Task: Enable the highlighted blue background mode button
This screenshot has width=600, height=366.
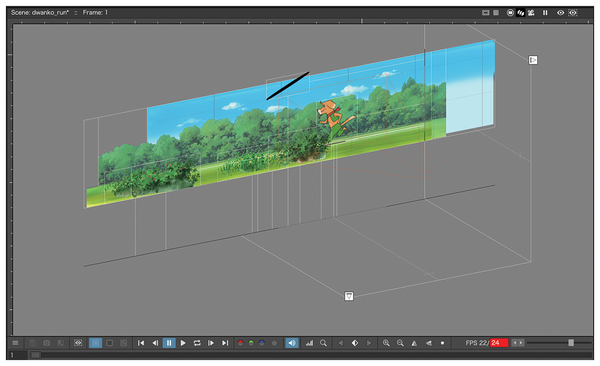Action: pos(95,343)
